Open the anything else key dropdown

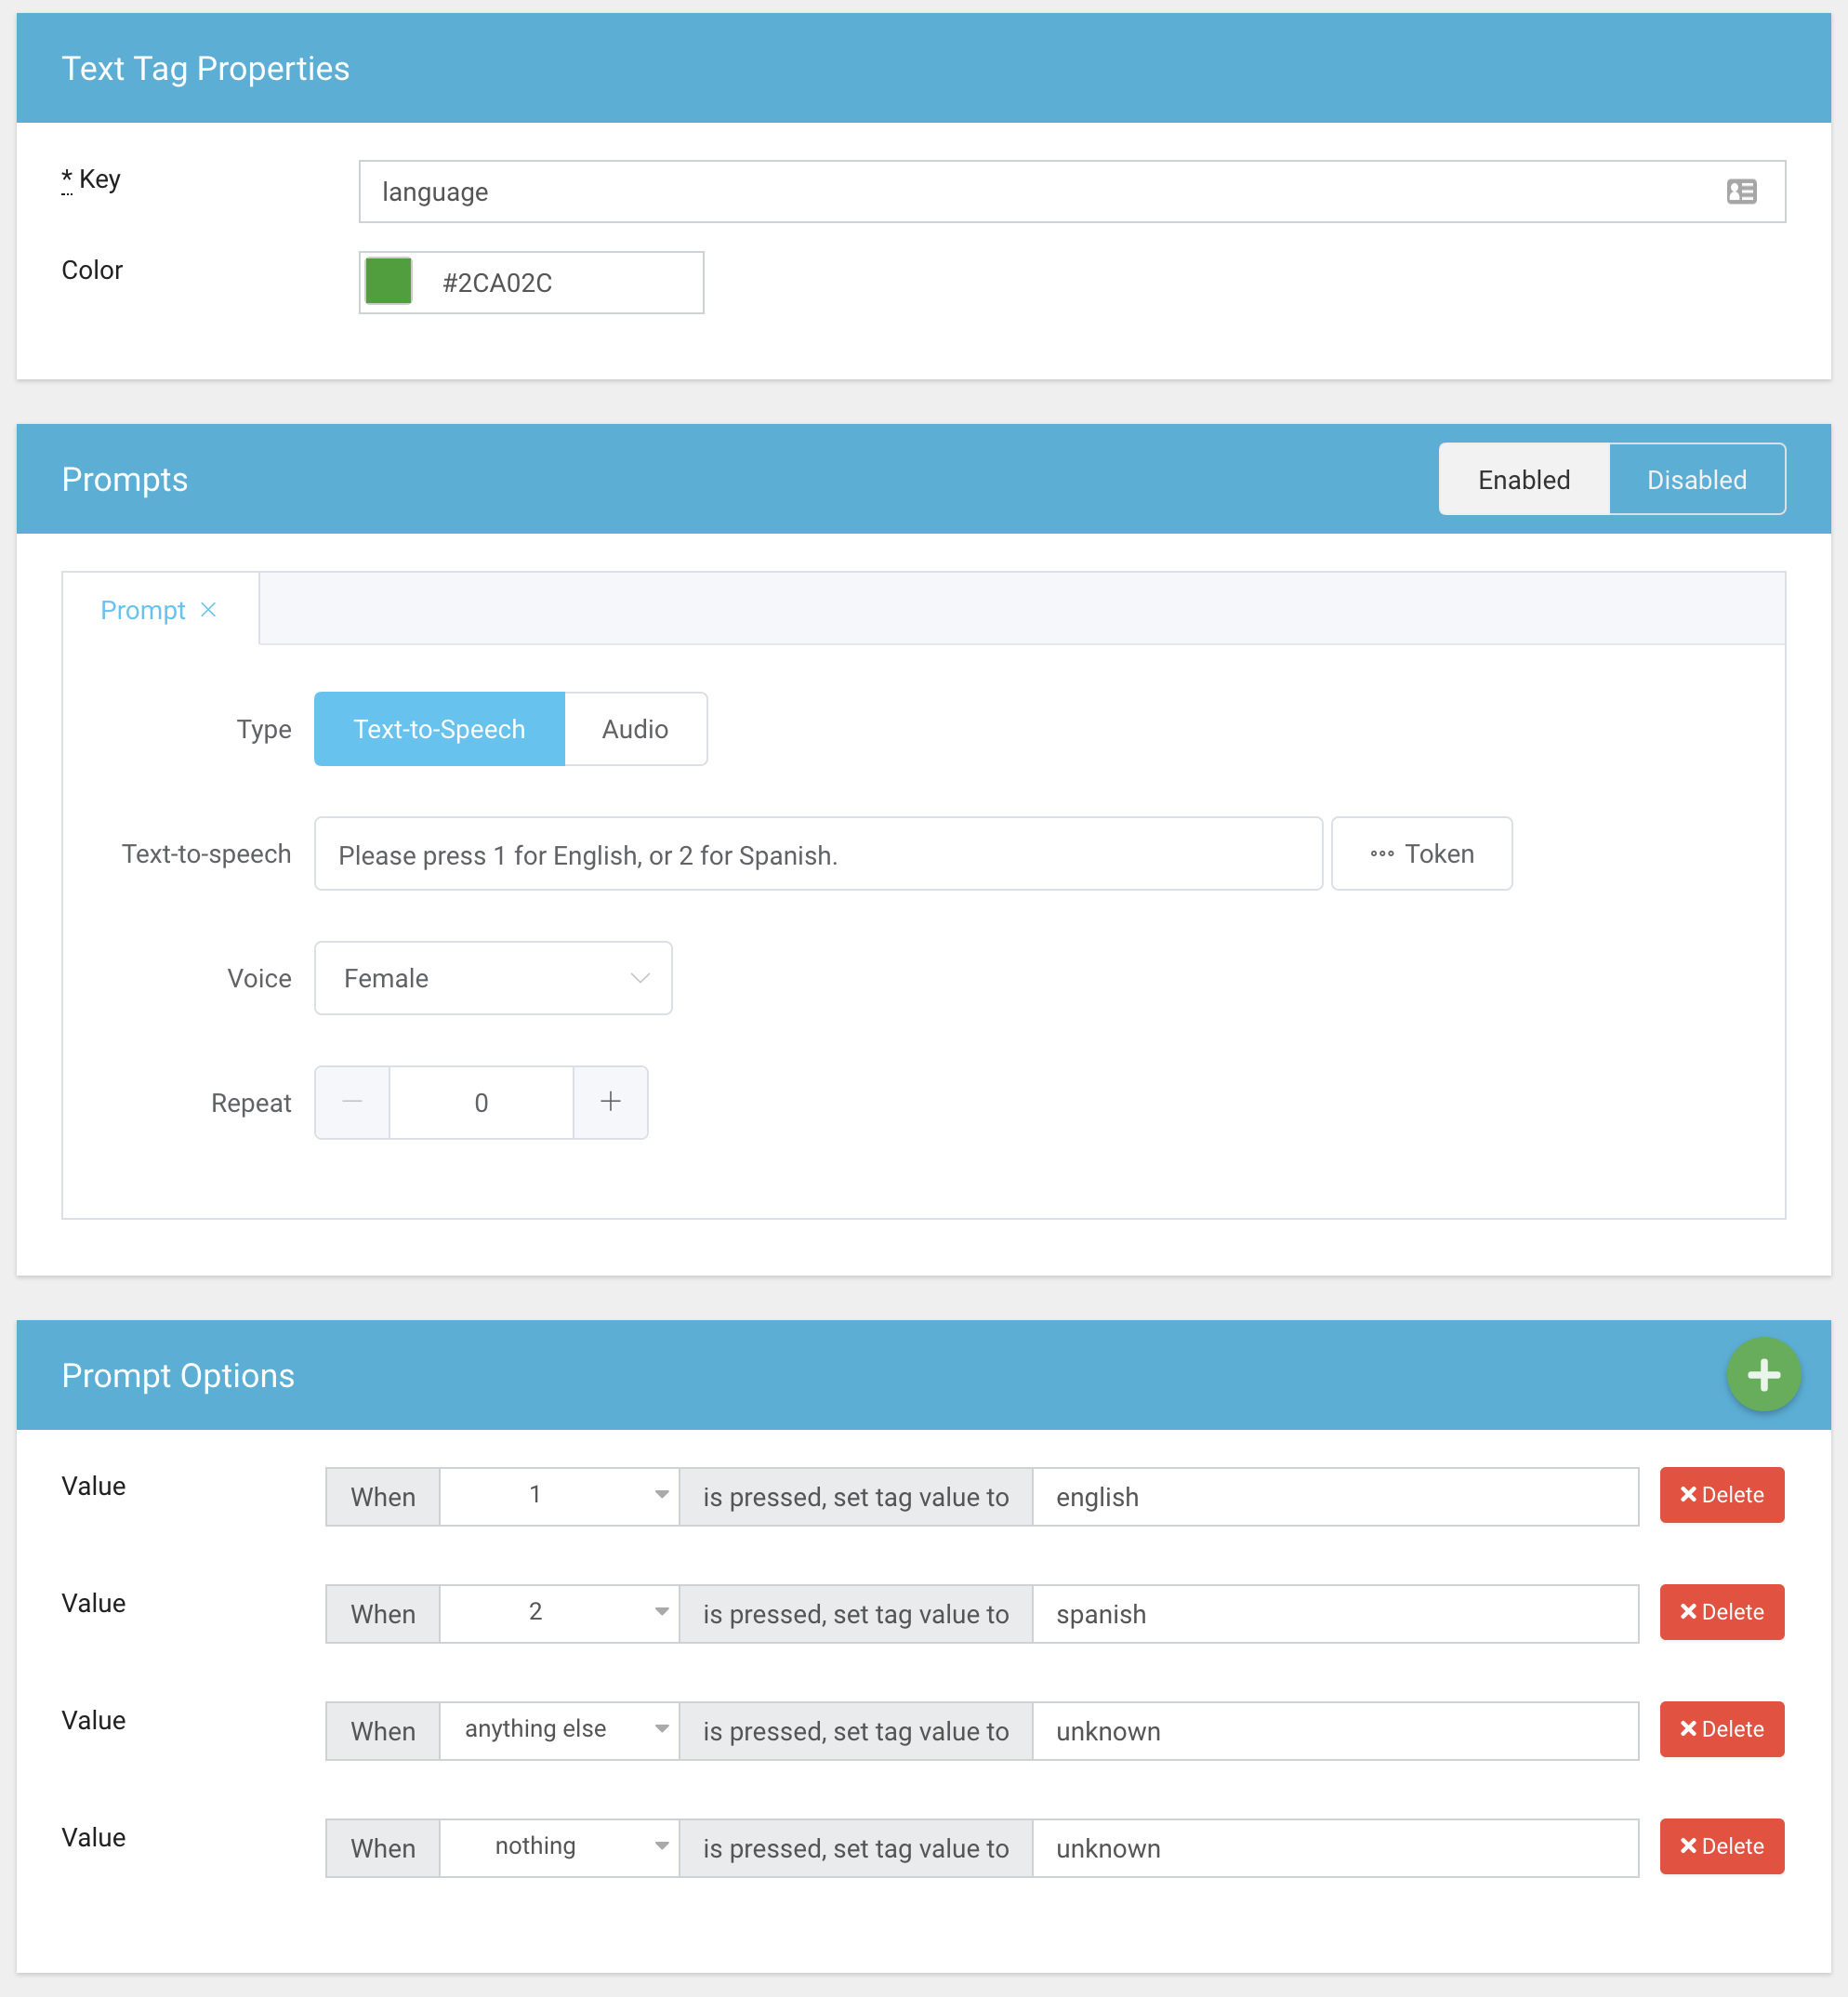(x=559, y=1729)
